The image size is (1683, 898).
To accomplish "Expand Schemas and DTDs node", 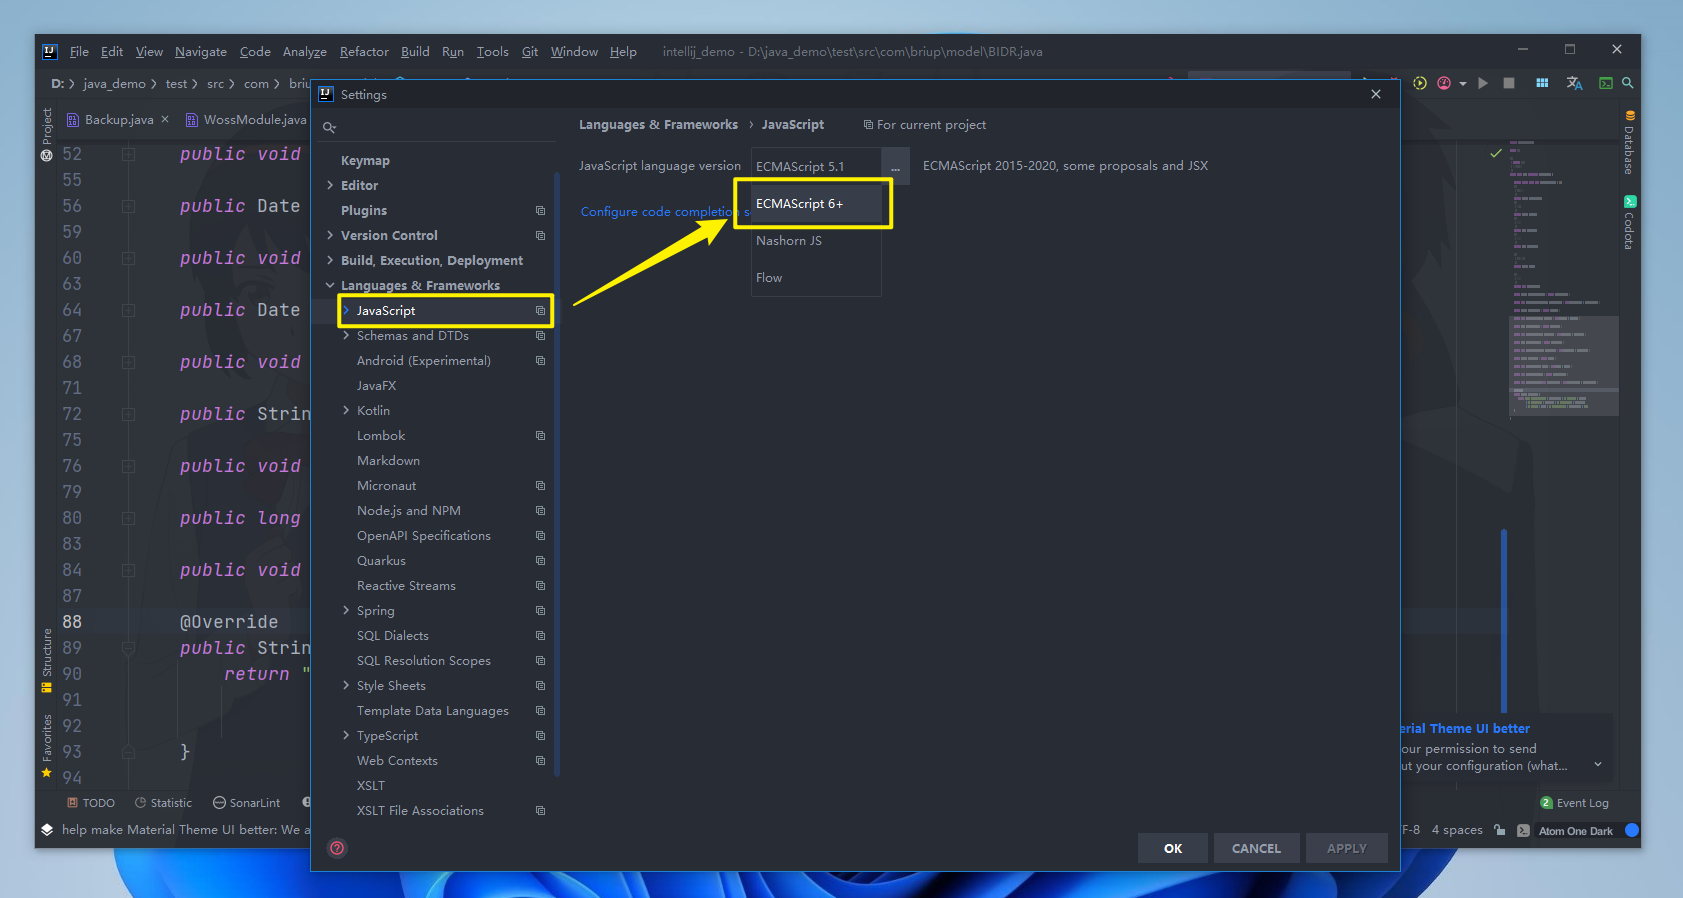I will (346, 335).
